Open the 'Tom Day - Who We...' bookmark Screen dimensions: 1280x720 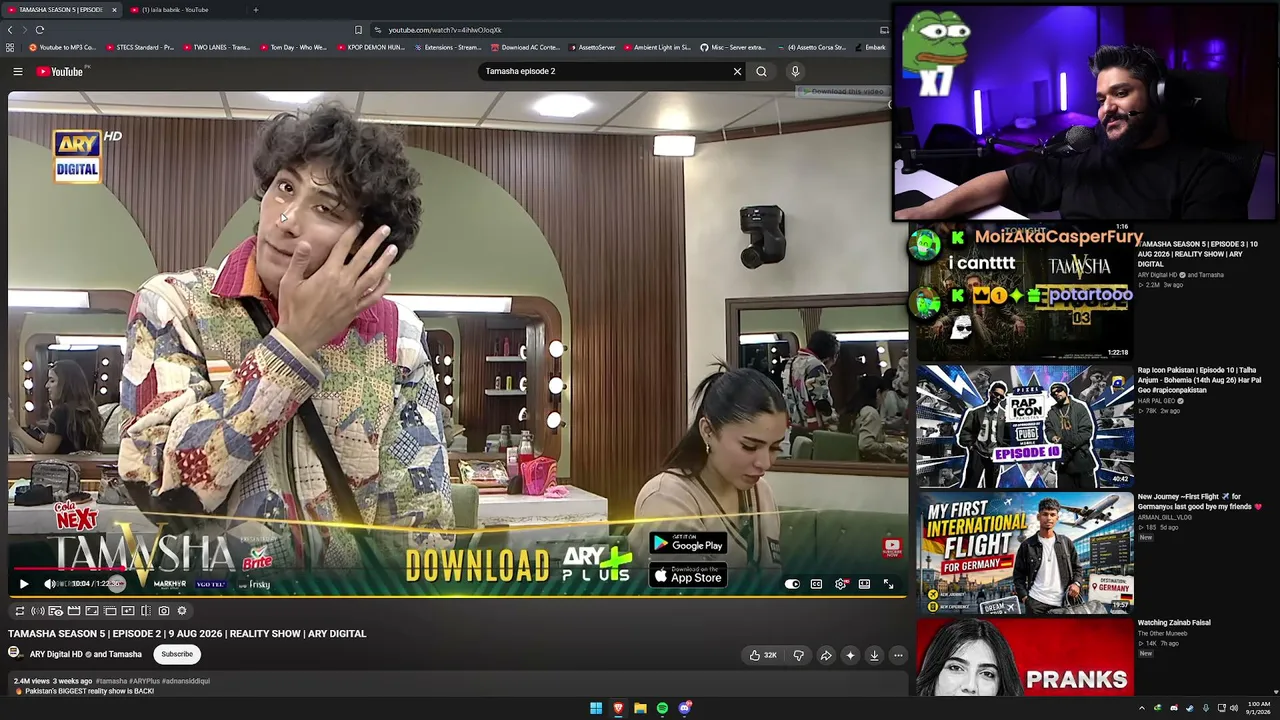click(x=294, y=47)
